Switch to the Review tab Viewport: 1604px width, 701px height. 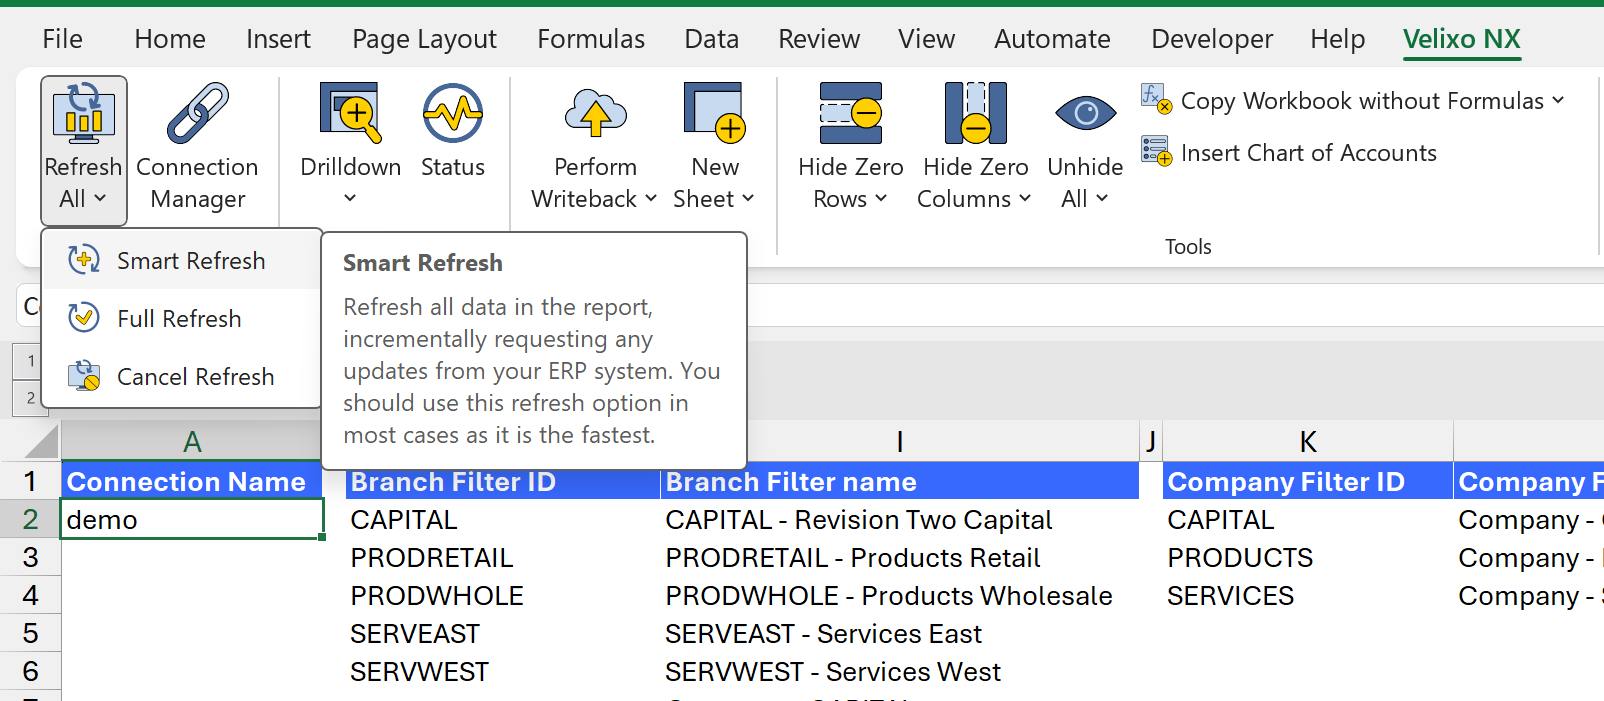tap(819, 39)
